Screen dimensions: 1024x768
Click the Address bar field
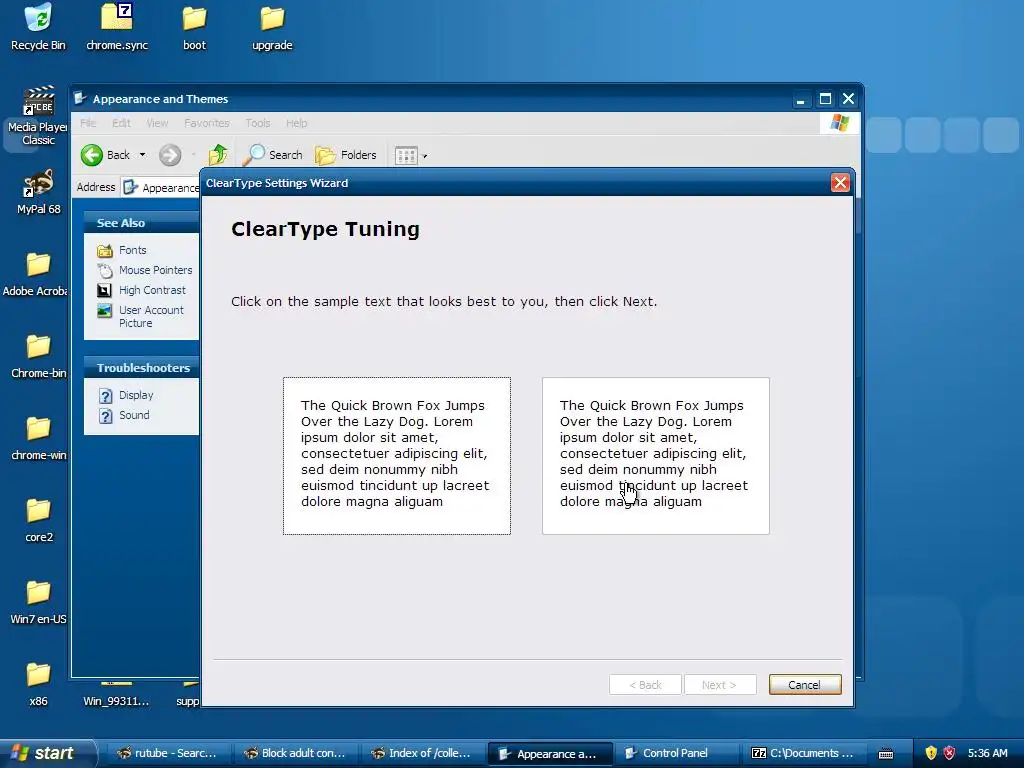pos(161,187)
